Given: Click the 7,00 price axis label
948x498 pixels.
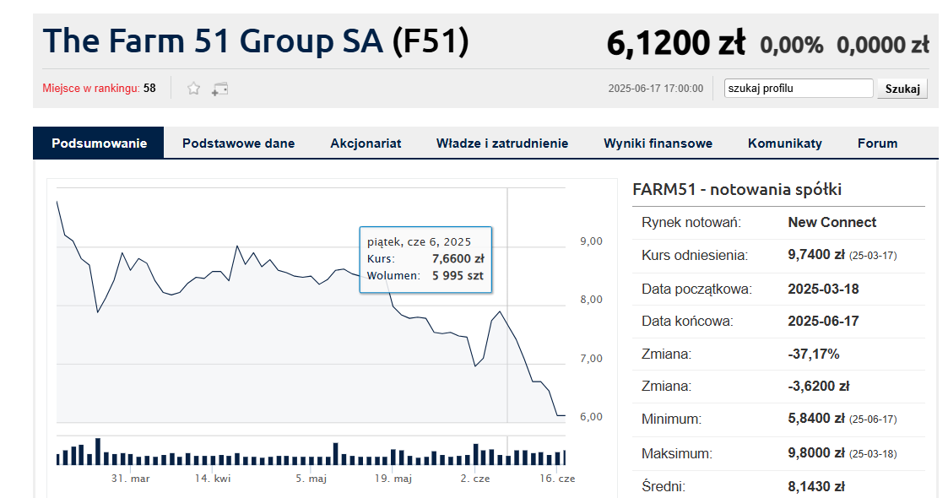Looking at the screenshot, I should [591, 358].
